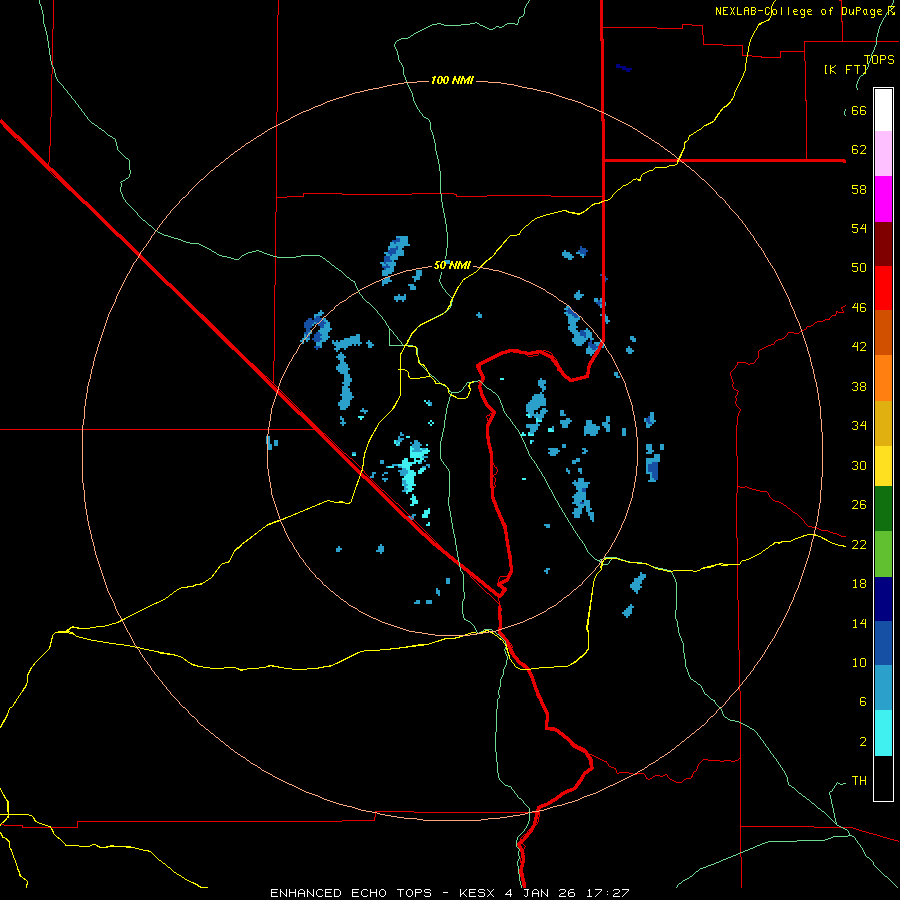The width and height of the screenshot is (900, 900).
Task: Click the black TH threshold legend swatch
Action: tap(883, 778)
